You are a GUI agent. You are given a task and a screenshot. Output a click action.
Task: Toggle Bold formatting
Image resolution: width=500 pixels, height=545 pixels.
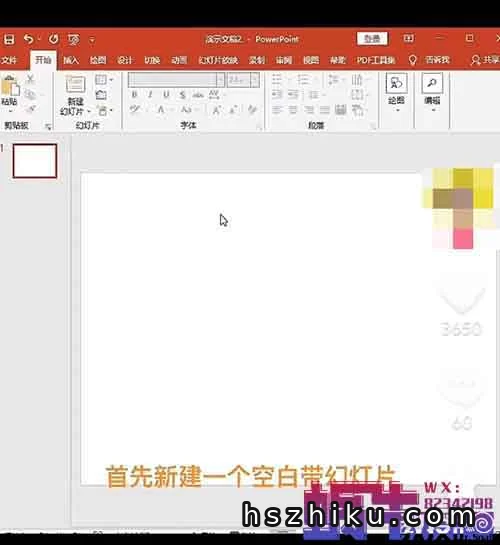click(x=134, y=94)
